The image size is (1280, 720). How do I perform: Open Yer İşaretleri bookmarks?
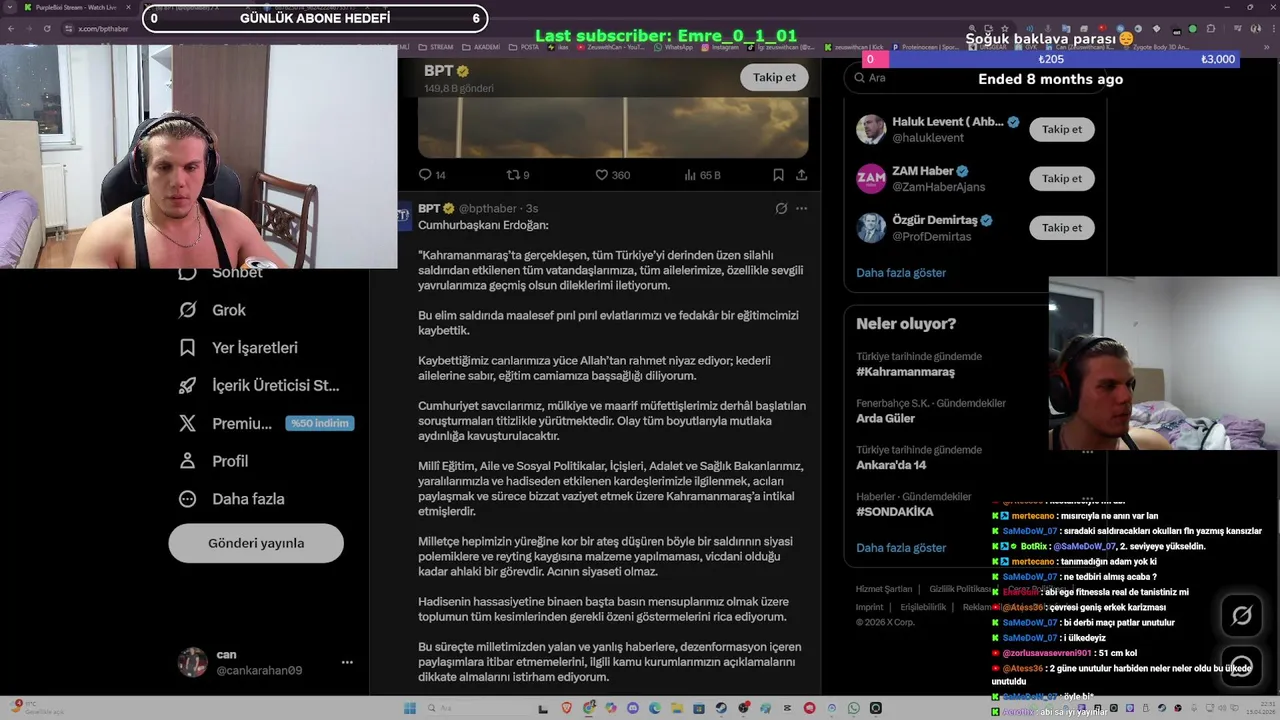[238, 348]
